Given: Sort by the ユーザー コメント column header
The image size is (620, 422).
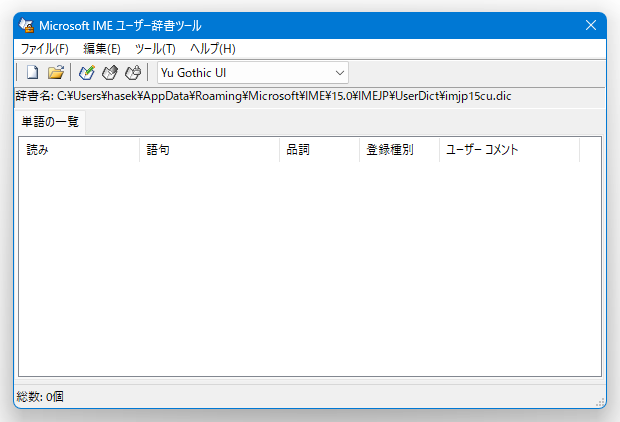Looking at the screenshot, I should click(509, 150).
